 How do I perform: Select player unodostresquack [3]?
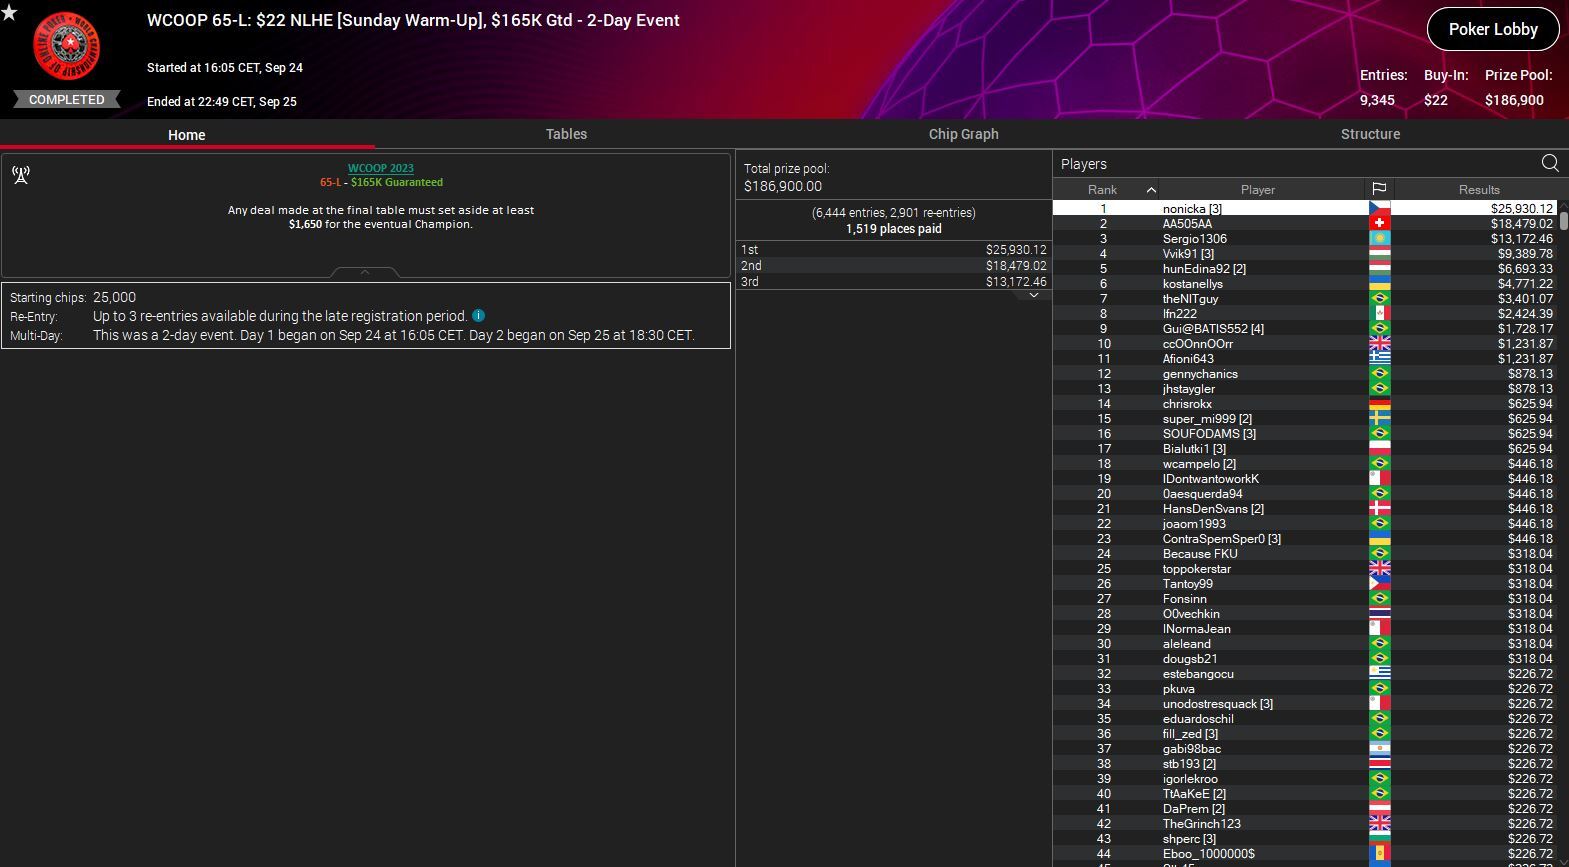1218,703
